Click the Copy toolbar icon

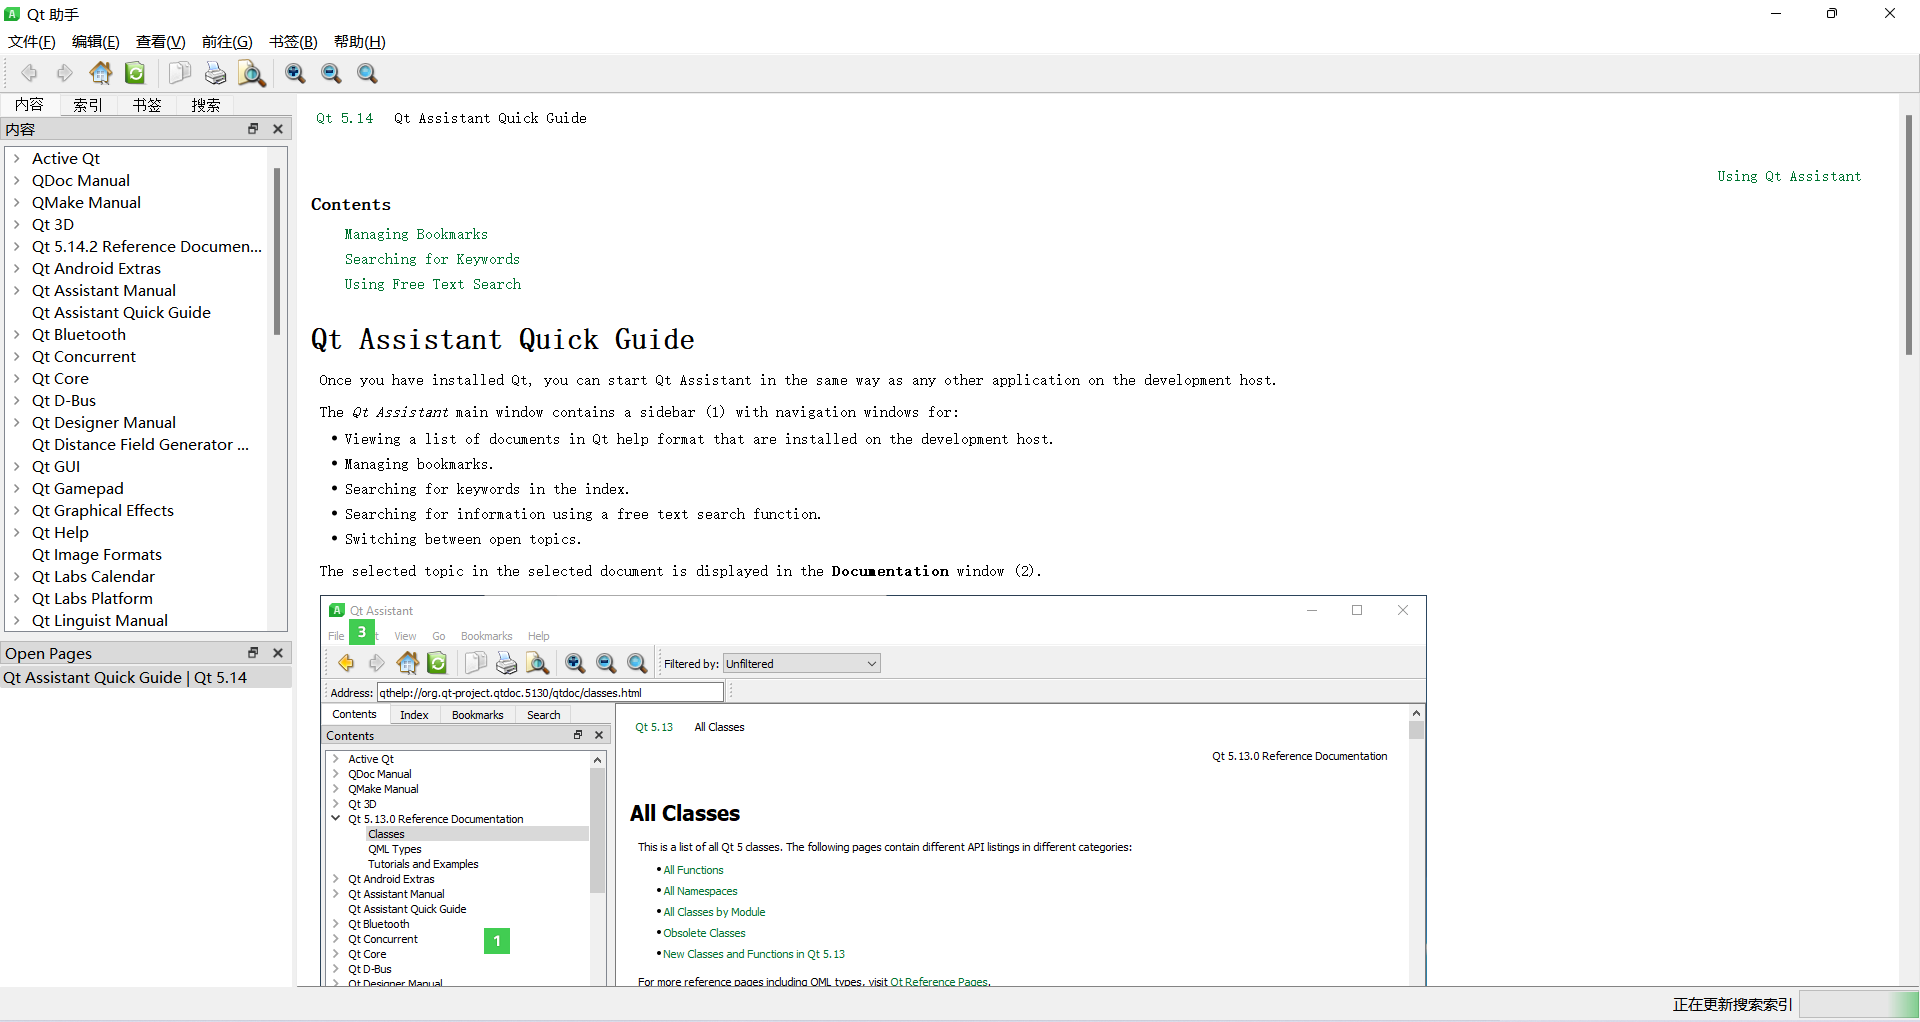[x=180, y=73]
